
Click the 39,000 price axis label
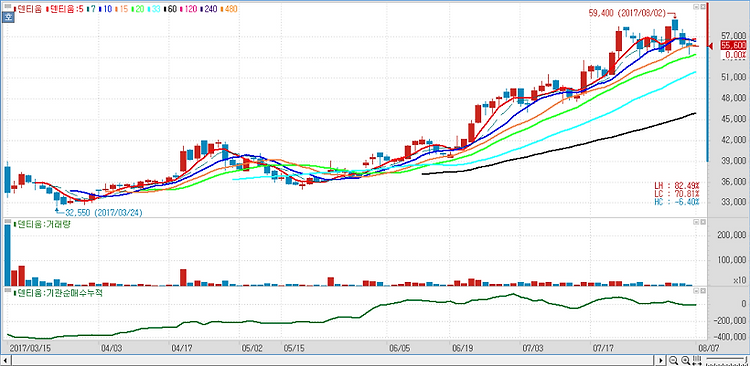click(x=733, y=161)
